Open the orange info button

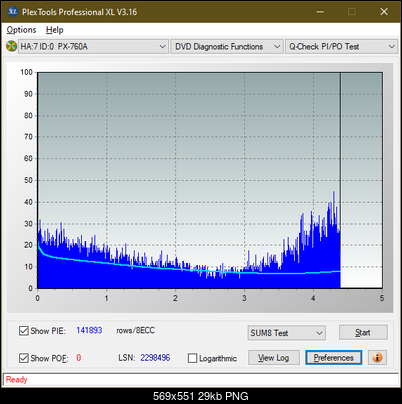[x=377, y=358]
